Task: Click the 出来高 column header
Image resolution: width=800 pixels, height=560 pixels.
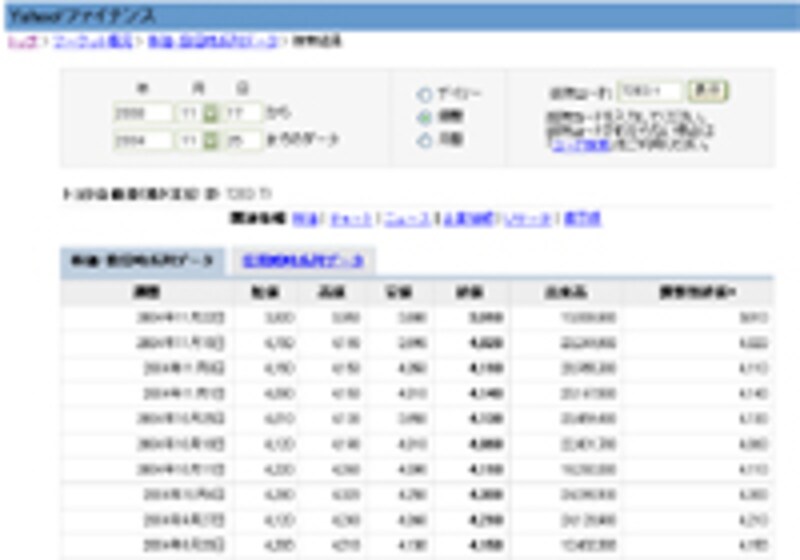Action: (566, 292)
